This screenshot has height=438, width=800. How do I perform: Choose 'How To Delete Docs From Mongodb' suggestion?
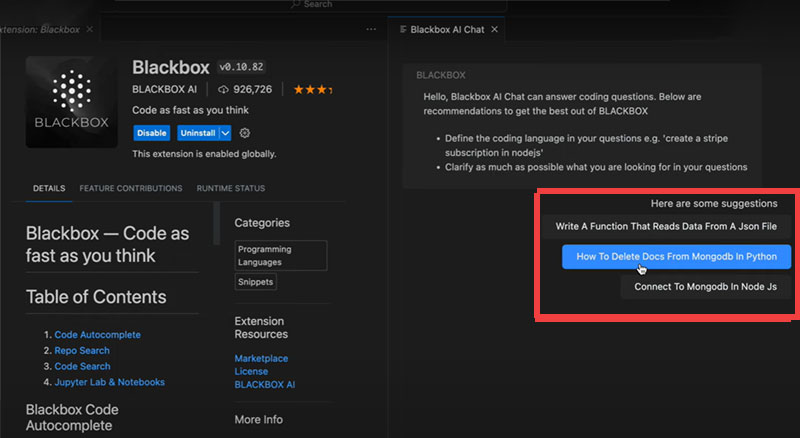(x=676, y=256)
